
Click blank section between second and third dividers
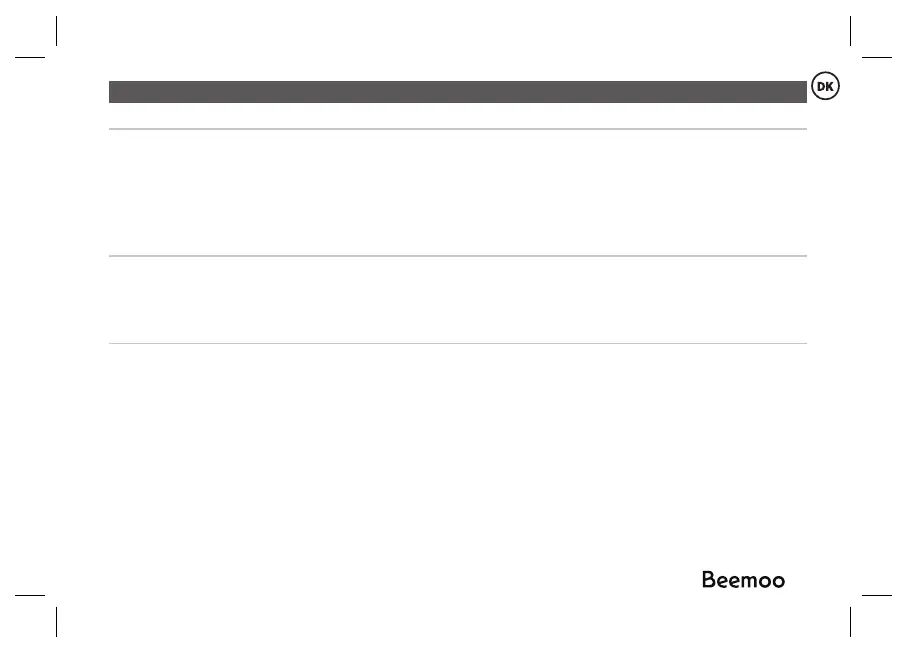457,300
